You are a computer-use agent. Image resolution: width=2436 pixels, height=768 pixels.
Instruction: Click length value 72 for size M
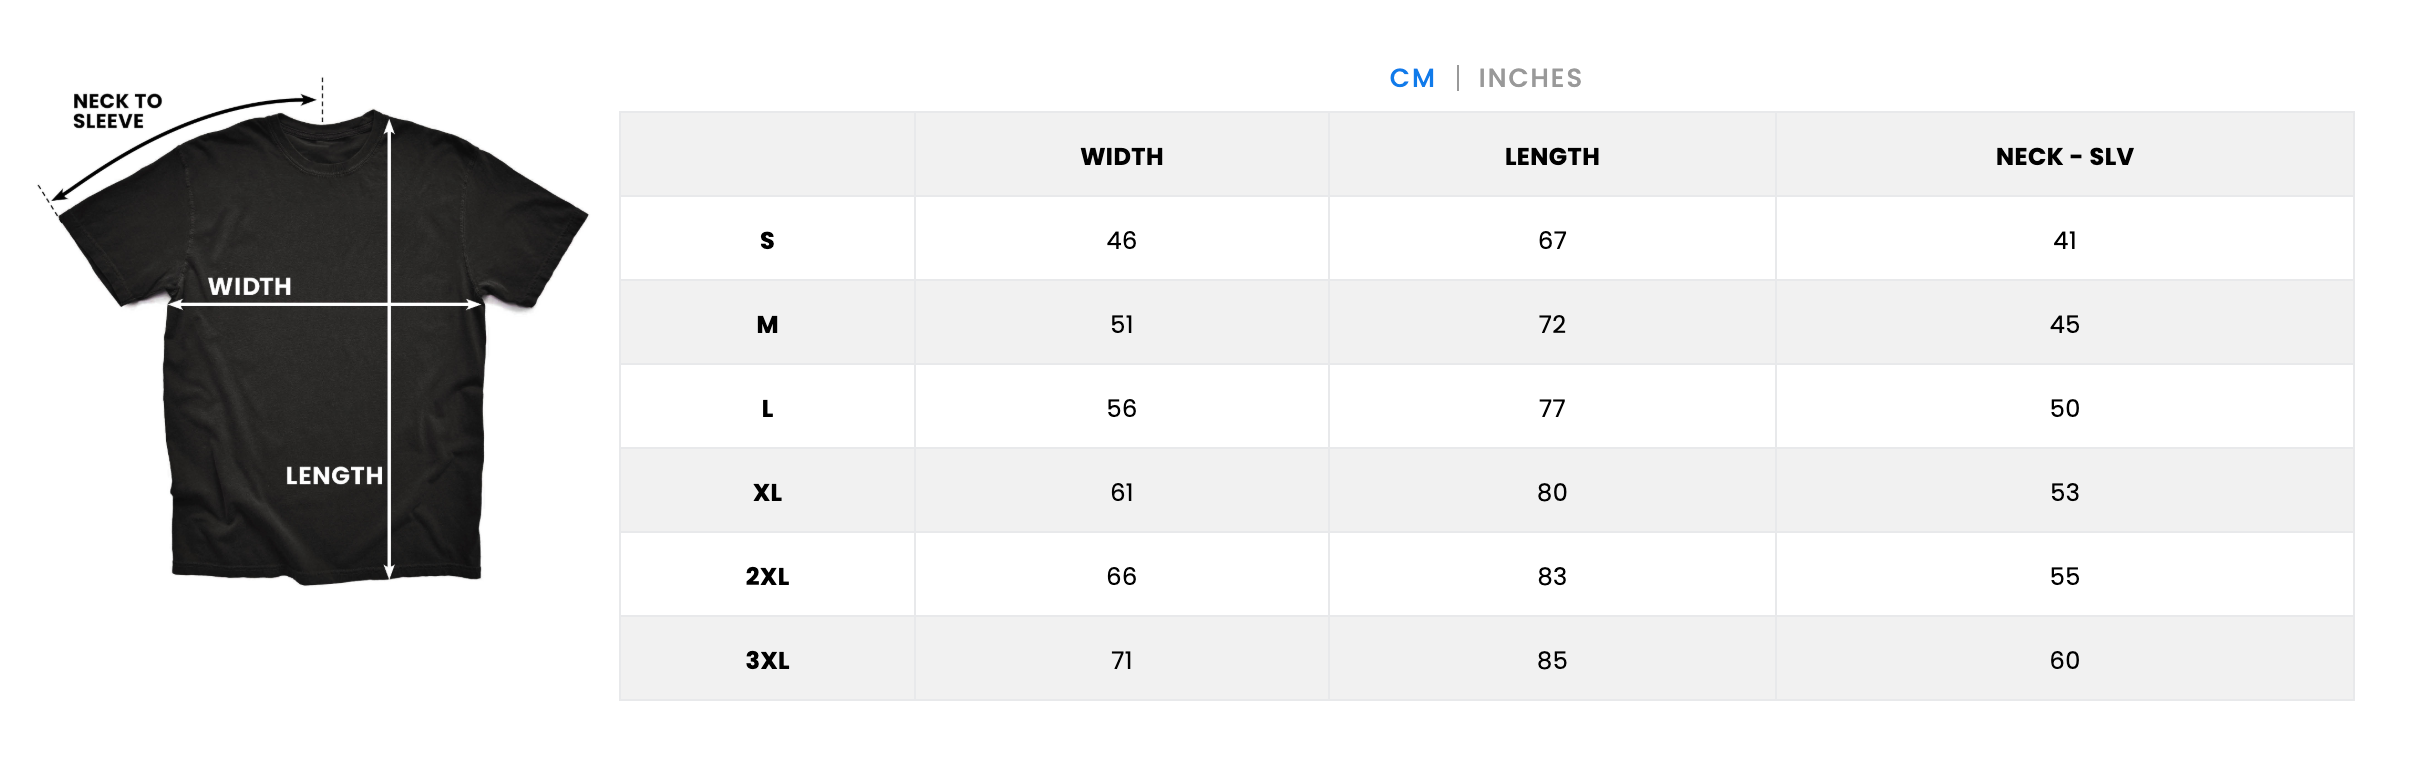coord(1552,325)
